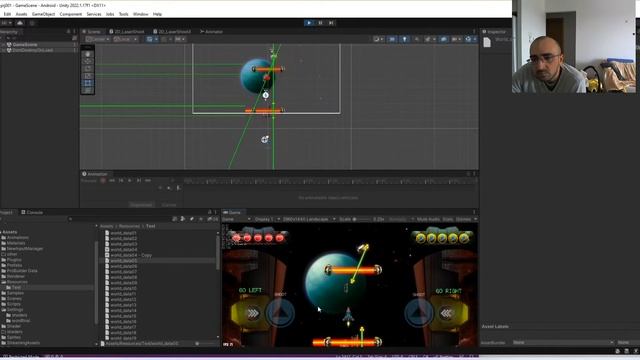640x360 pixels.
Task: Toggle animation Preview mode
Action: [x=89, y=180]
